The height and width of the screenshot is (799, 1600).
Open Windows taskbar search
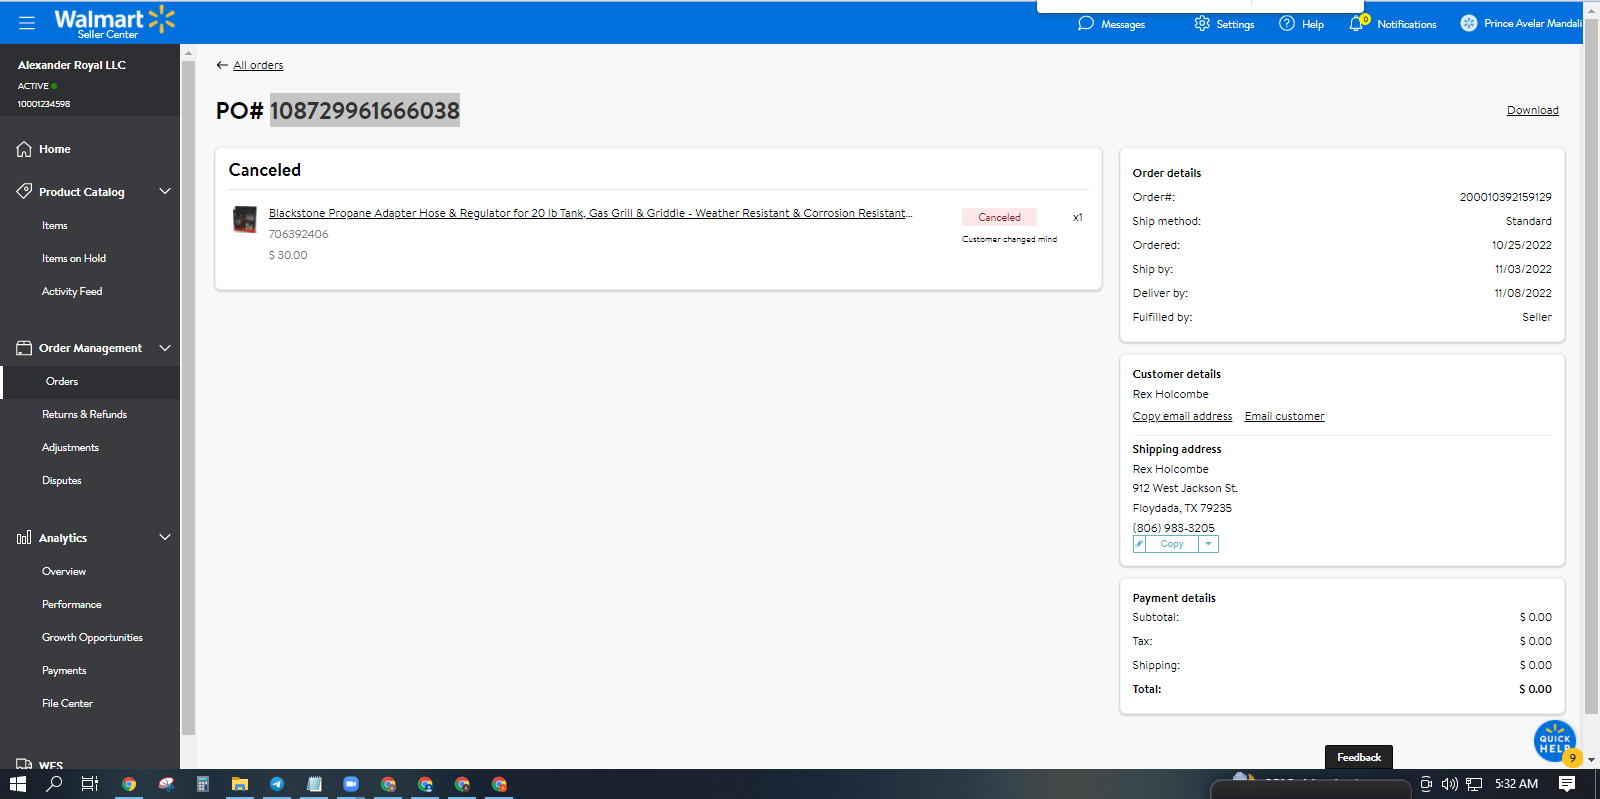54,784
